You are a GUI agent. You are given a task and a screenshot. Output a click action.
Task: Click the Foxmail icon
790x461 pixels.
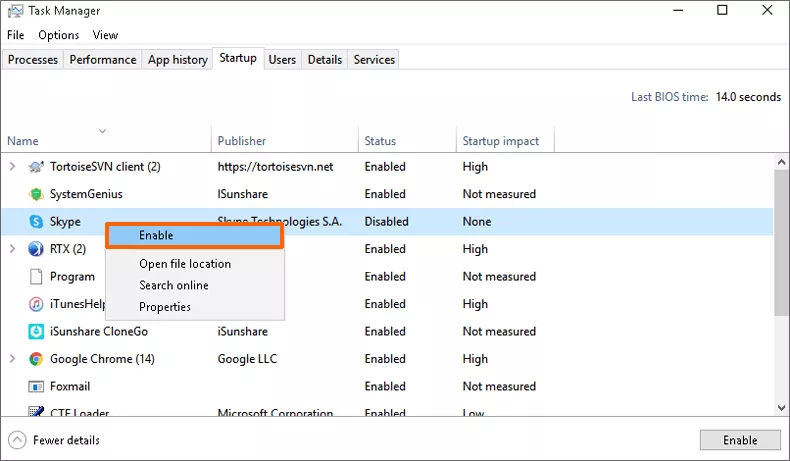(x=36, y=386)
